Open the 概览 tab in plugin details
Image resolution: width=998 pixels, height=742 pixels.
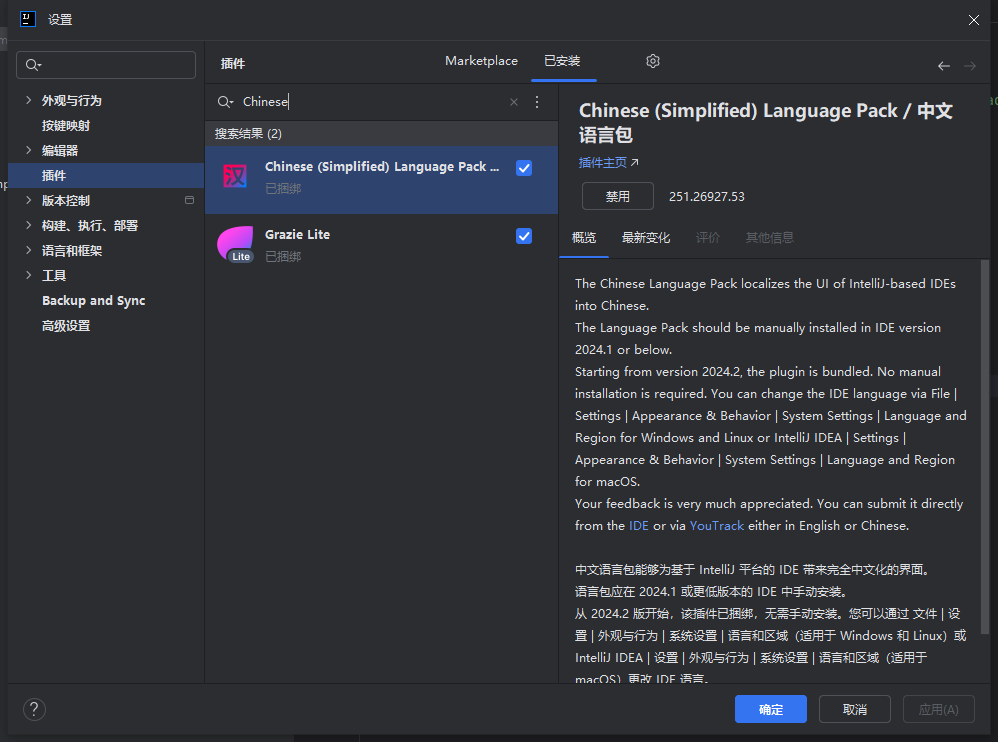[x=584, y=237]
